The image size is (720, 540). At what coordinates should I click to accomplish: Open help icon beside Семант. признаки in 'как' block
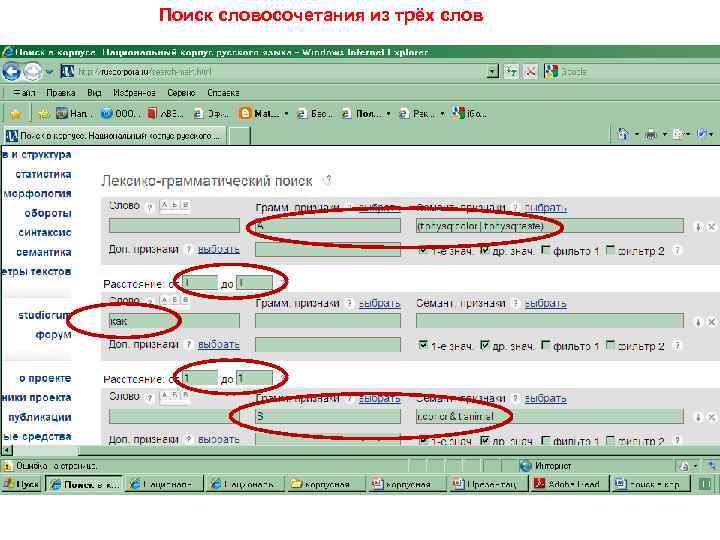pyautogui.click(x=516, y=303)
